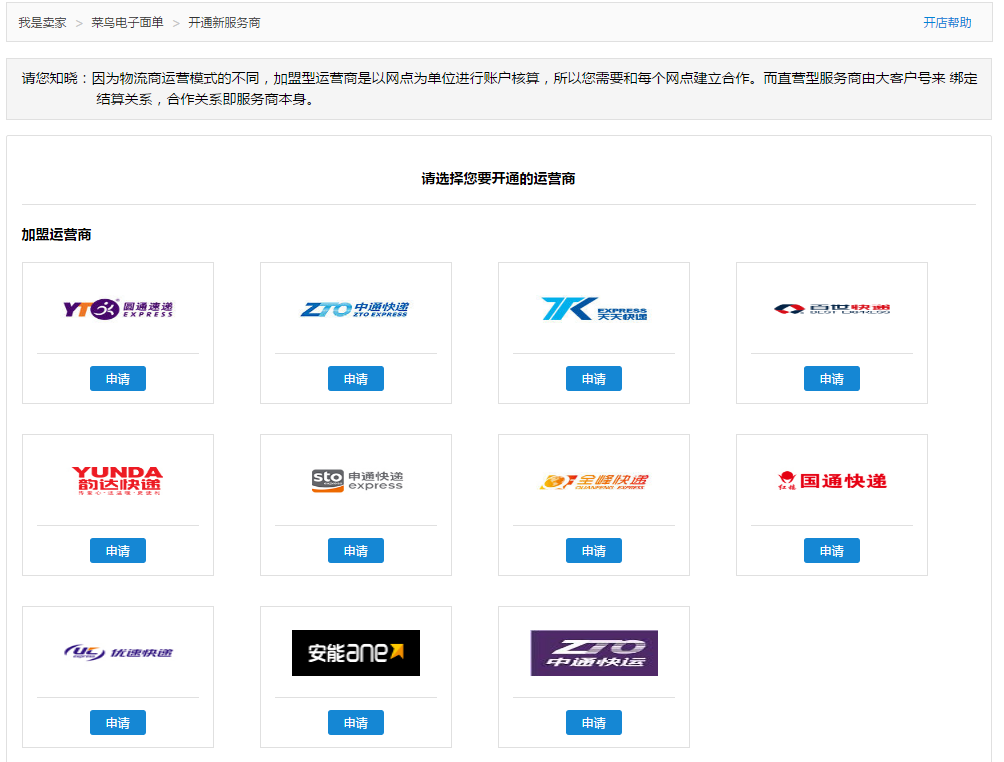Apply for 全峰快递 service with 申请
The width and height of the screenshot is (1004, 762).
(594, 551)
